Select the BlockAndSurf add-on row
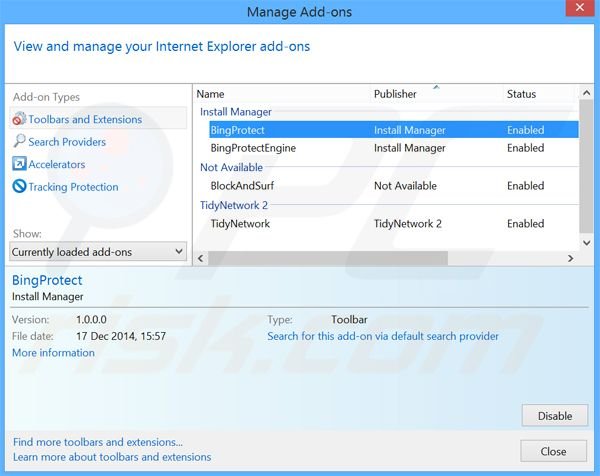 pos(394,186)
